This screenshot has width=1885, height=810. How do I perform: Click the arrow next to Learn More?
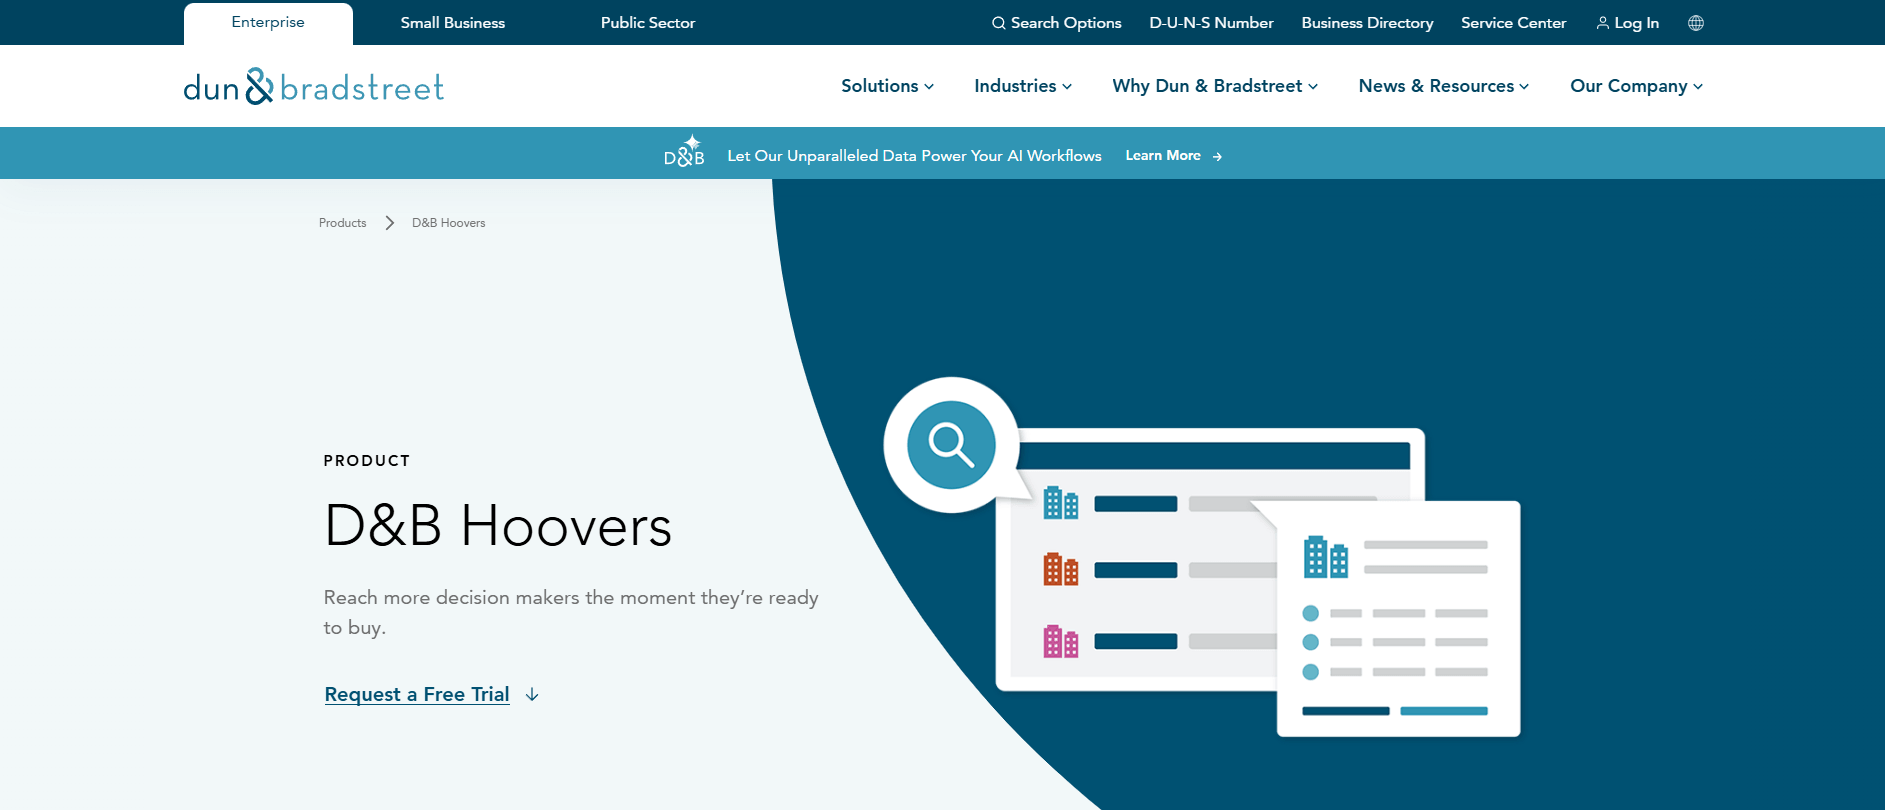click(1217, 156)
